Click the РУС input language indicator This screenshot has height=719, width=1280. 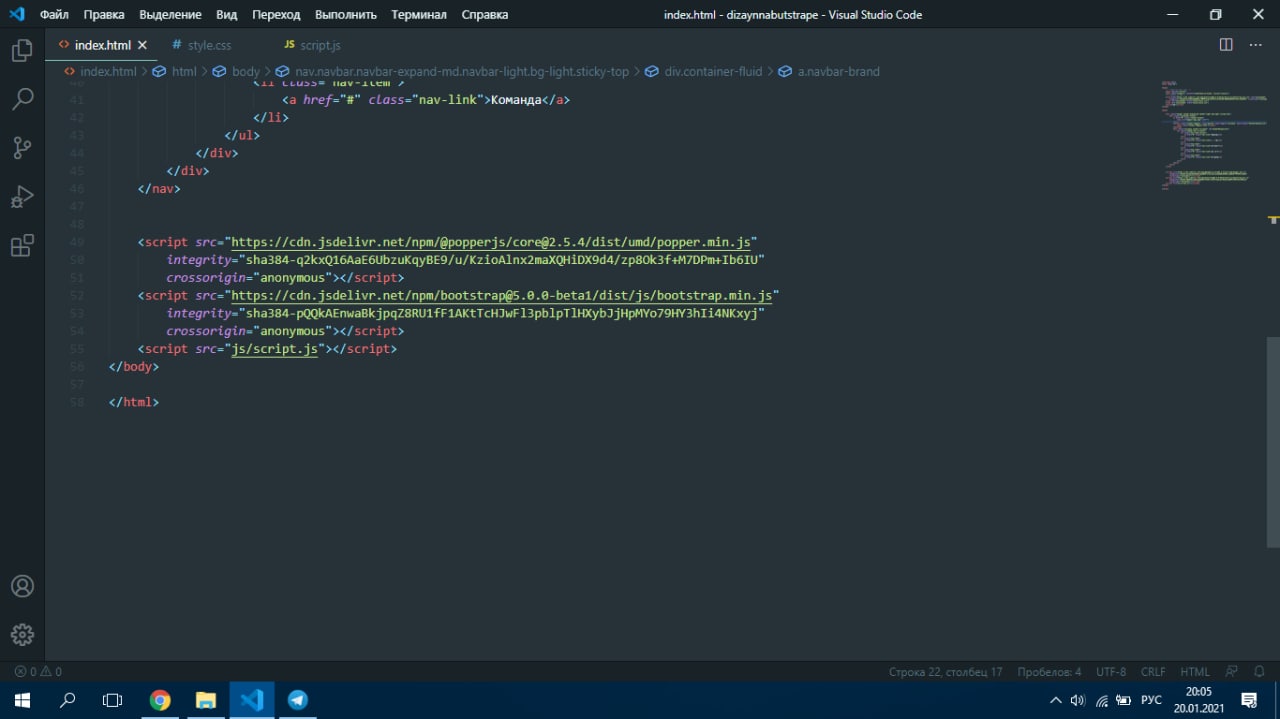click(1152, 700)
